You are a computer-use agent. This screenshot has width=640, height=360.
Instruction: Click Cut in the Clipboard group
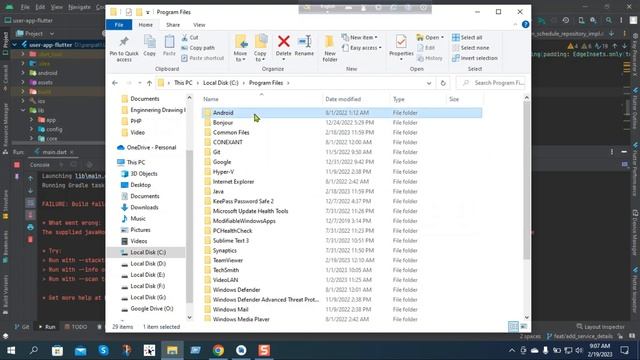(190, 38)
